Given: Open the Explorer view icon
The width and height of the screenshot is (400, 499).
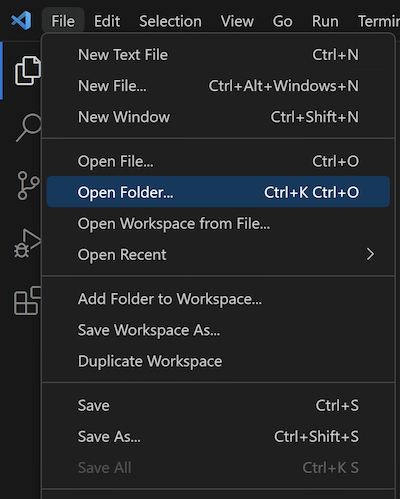Looking at the screenshot, I should (x=27, y=71).
